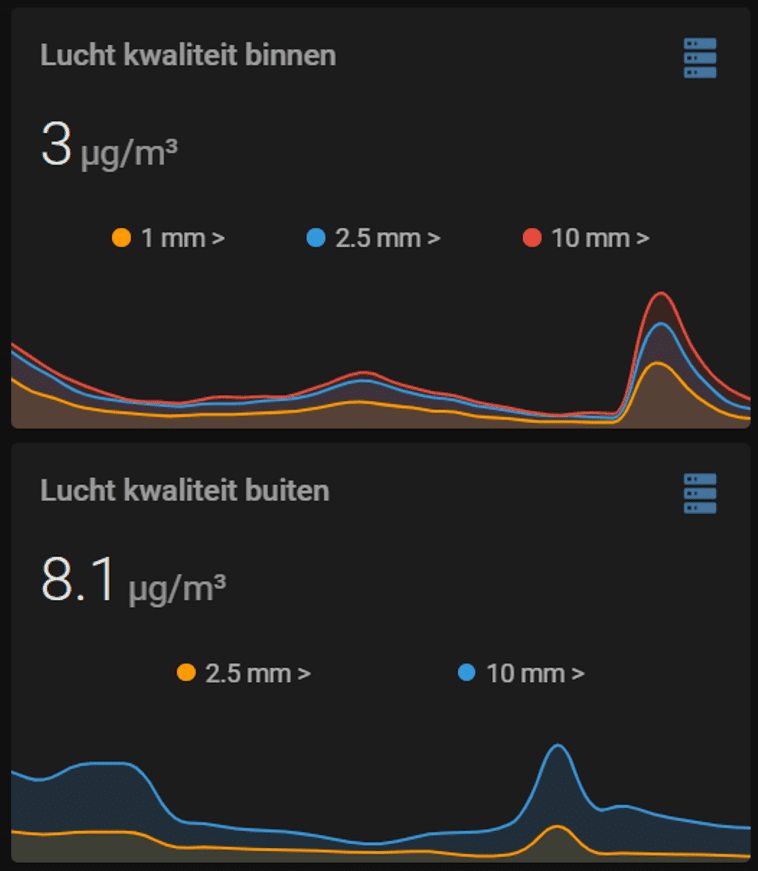Image resolution: width=758 pixels, height=871 pixels.
Task: Click the red dot beside indoor 10 mm
Action: (532, 238)
